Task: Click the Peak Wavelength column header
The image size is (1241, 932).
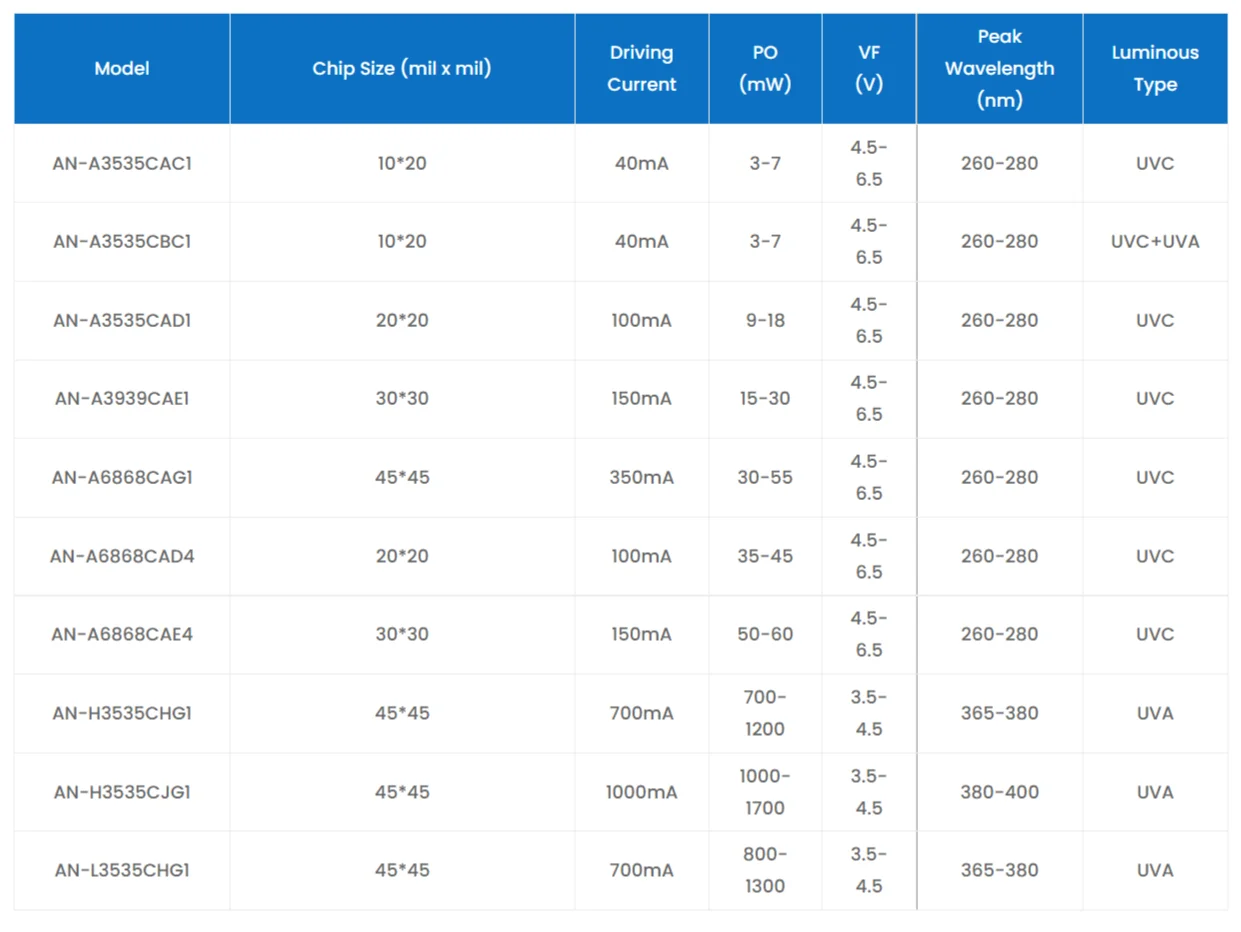Action: click(999, 69)
